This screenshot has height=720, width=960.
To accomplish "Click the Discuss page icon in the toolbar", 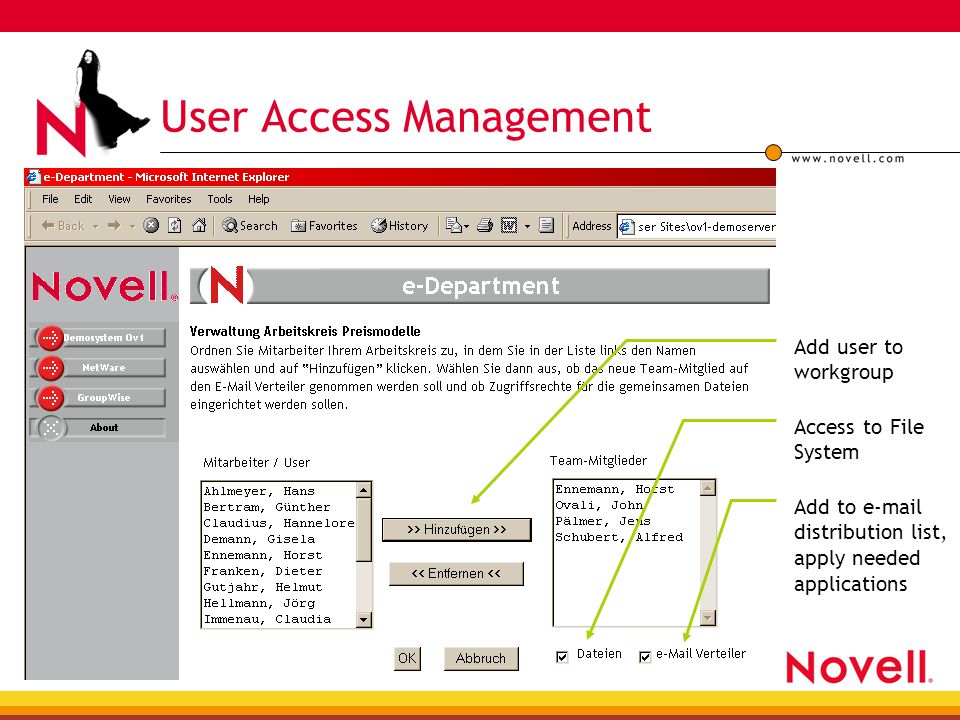I will coord(546,225).
